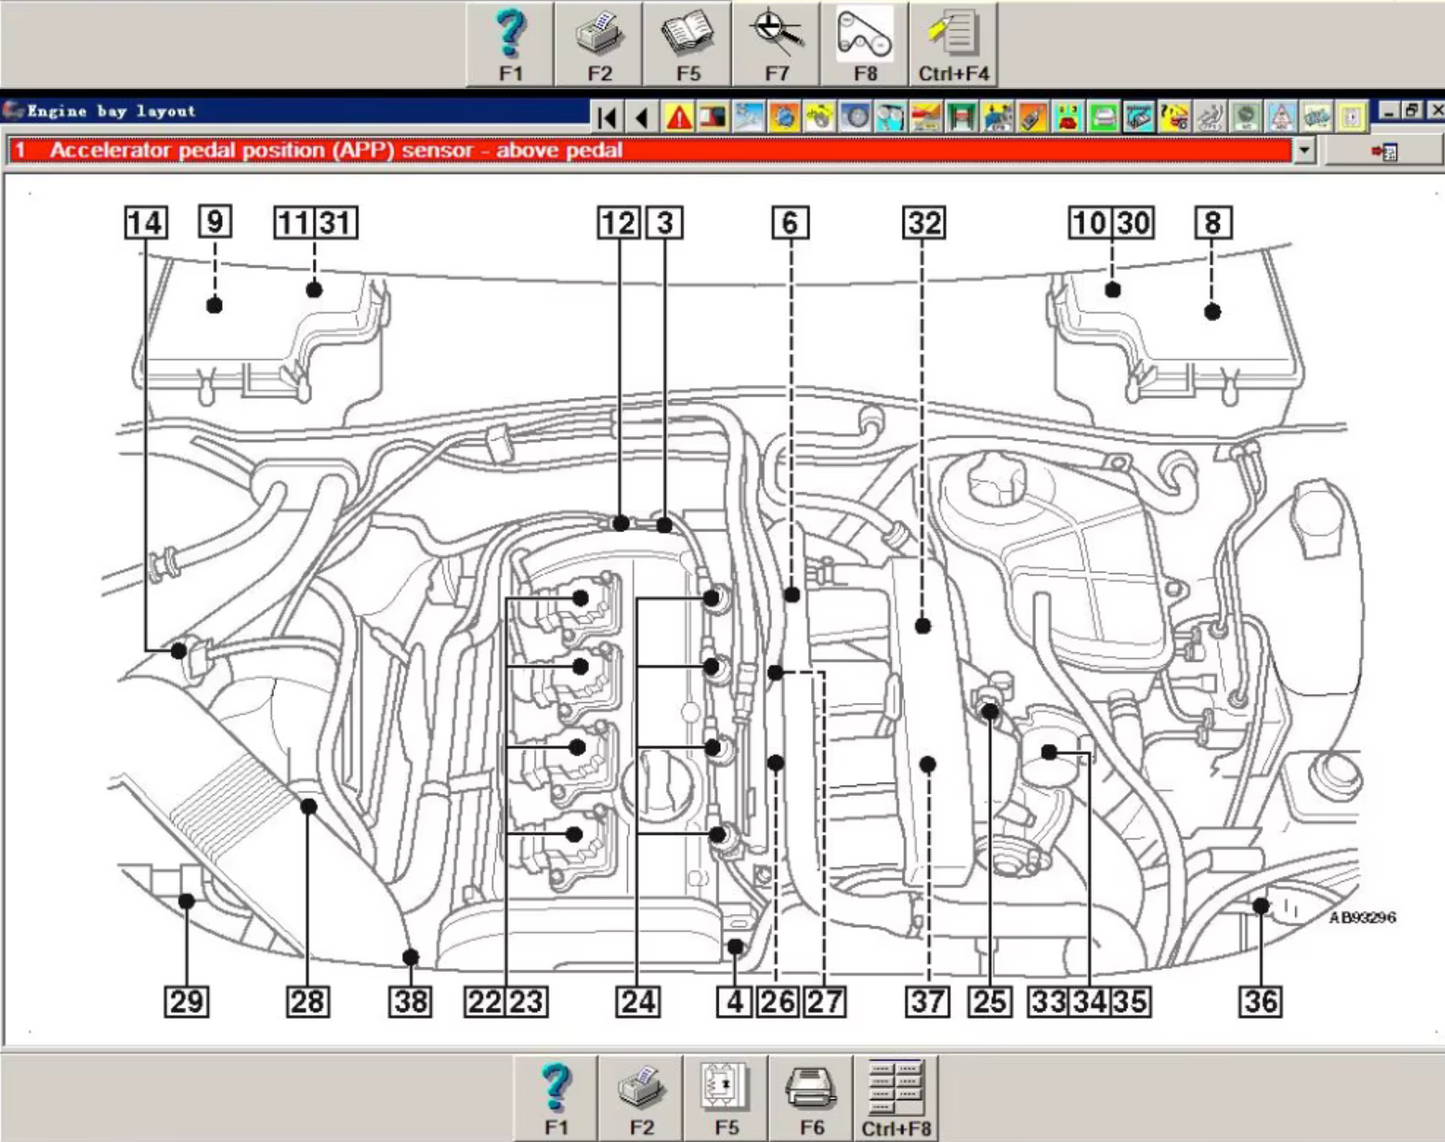Open the Ctrl+F8 button grid icon
Viewport: 1445px width, 1142px height.
896,1097
